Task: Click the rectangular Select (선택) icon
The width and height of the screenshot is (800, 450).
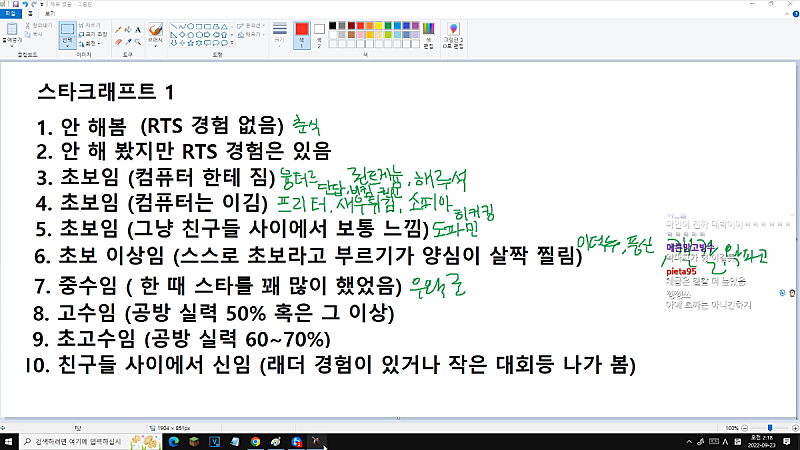Action: click(67, 29)
